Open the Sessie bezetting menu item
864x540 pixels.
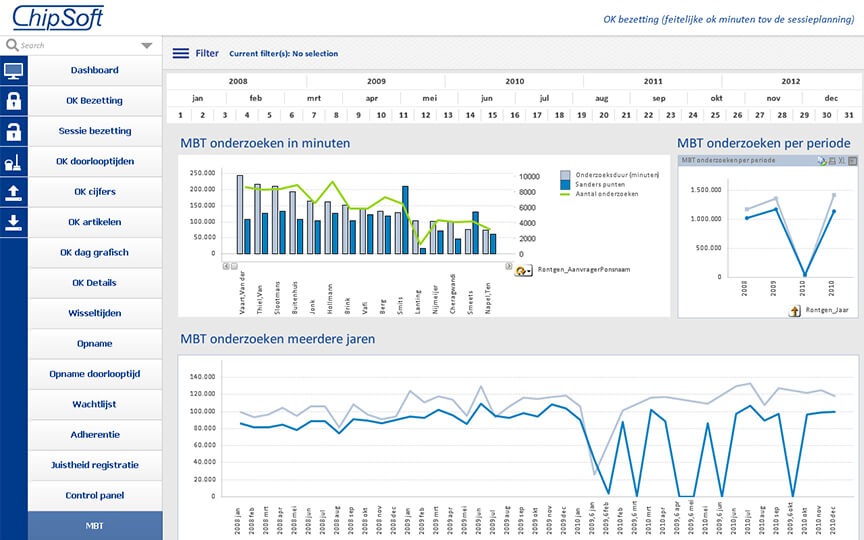[x=95, y=131]
